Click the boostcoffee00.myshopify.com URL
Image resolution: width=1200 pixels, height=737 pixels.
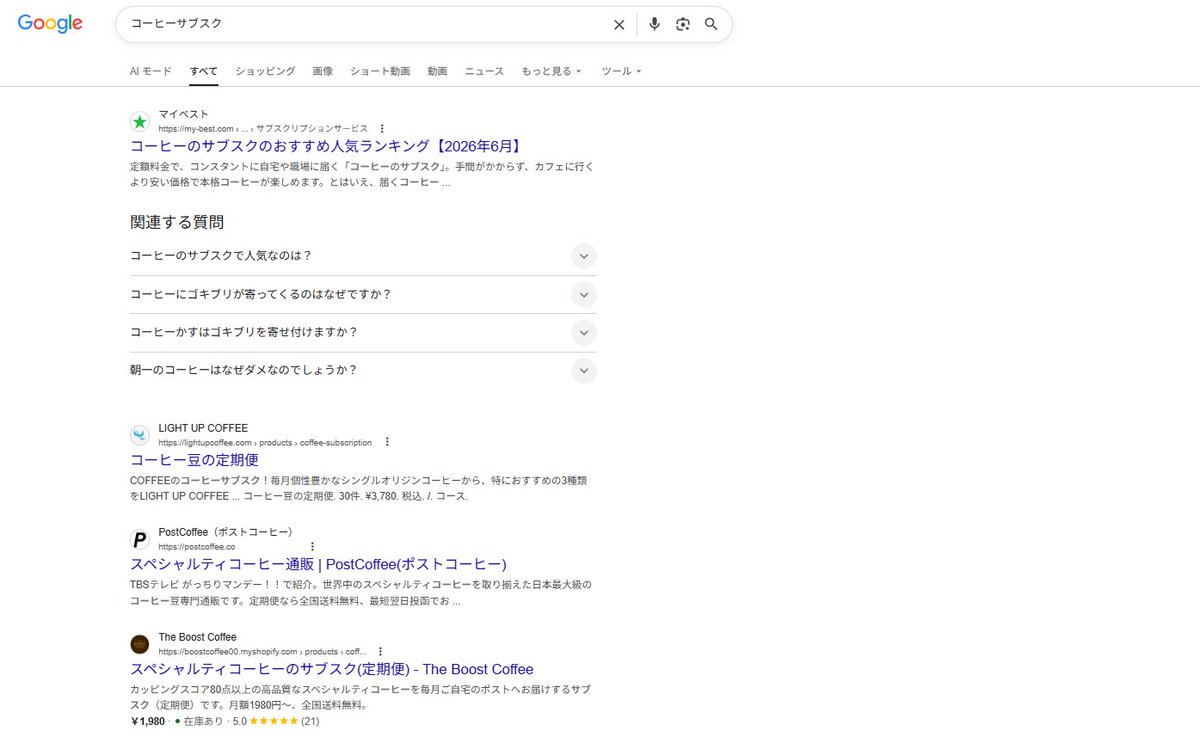263,651
